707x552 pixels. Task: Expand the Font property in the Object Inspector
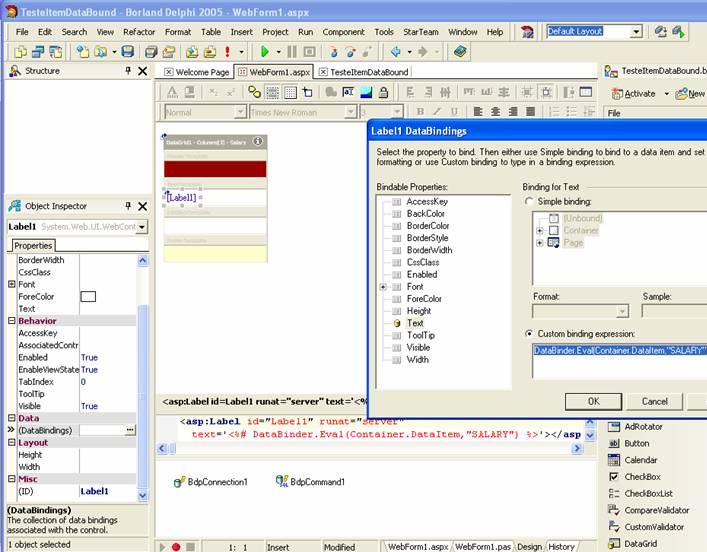[12, 284]
